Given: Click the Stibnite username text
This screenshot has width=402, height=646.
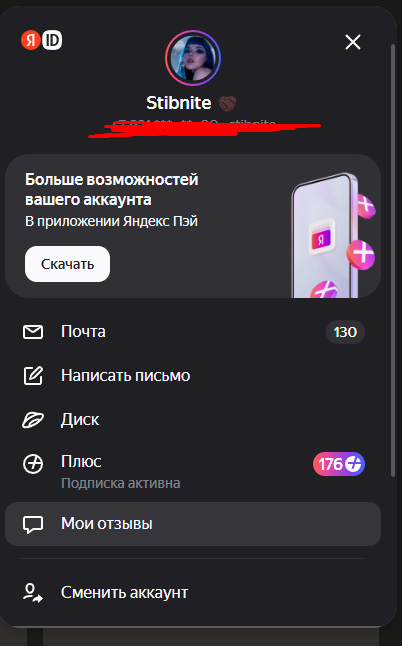Looking at the screenshot, I should point(179,103).
